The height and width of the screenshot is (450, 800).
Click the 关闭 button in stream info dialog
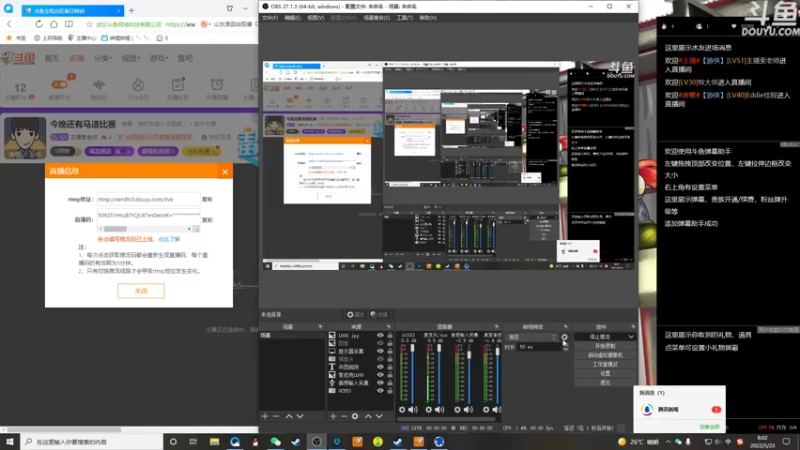(141, 291)
